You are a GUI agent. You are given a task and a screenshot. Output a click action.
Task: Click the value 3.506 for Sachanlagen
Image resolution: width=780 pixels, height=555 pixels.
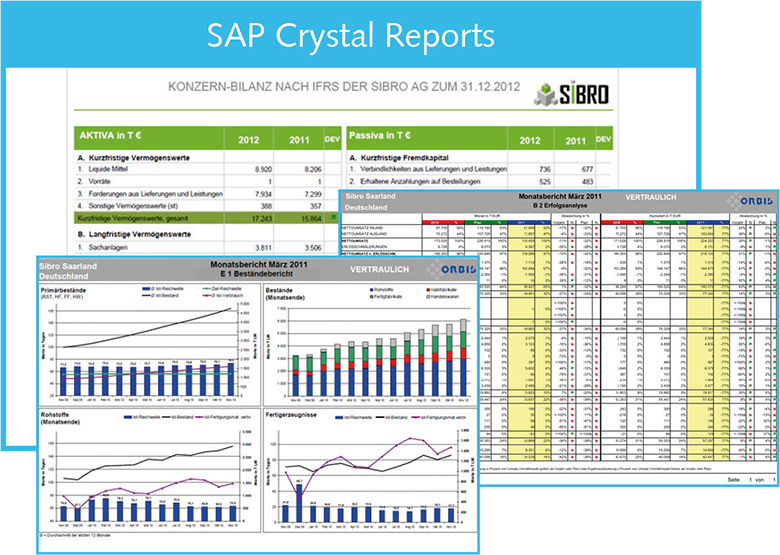coord(313,248)
